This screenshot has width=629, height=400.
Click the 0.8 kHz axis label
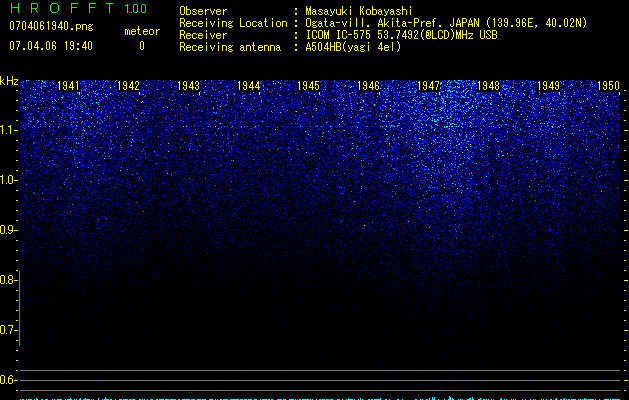click(8, 280)
